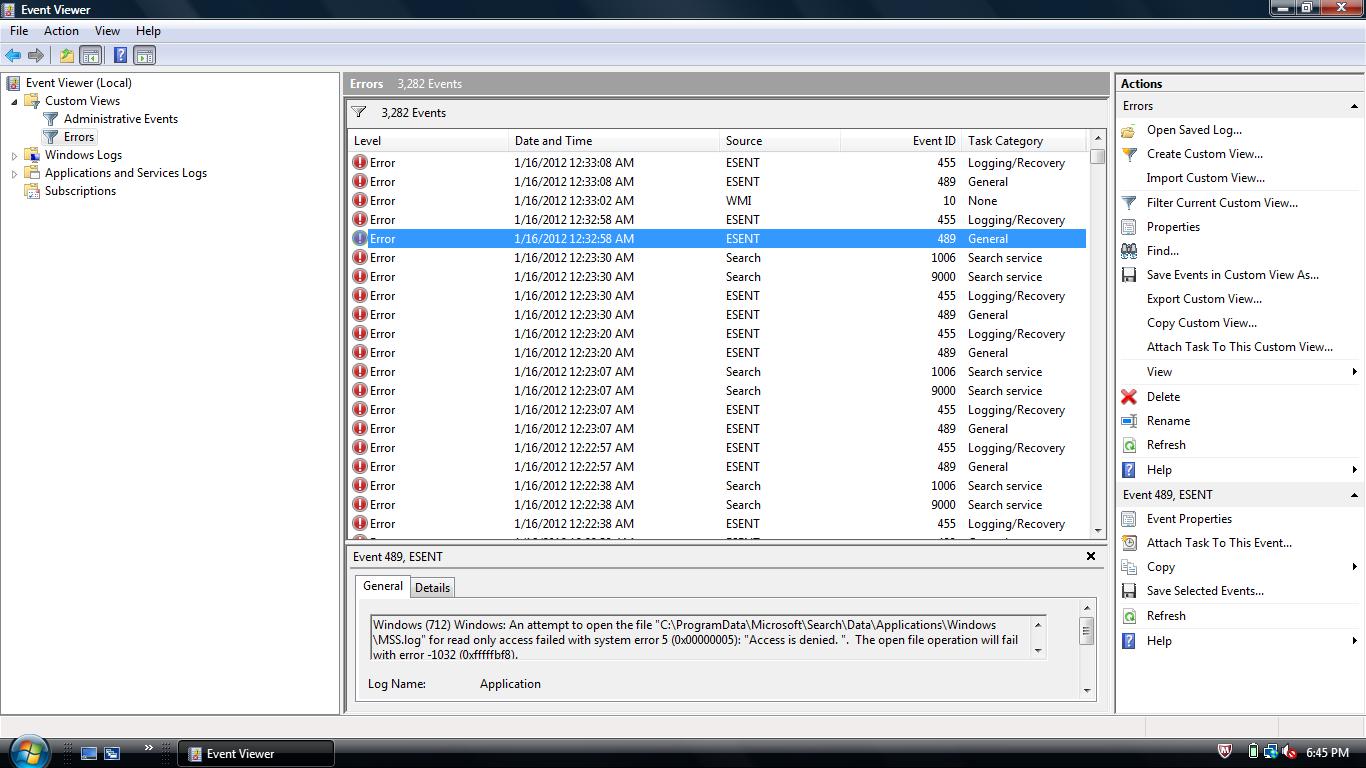
Task: Click the Rename icon in Actions pane
Action: pyautogui.click(x=1129, y=421)
